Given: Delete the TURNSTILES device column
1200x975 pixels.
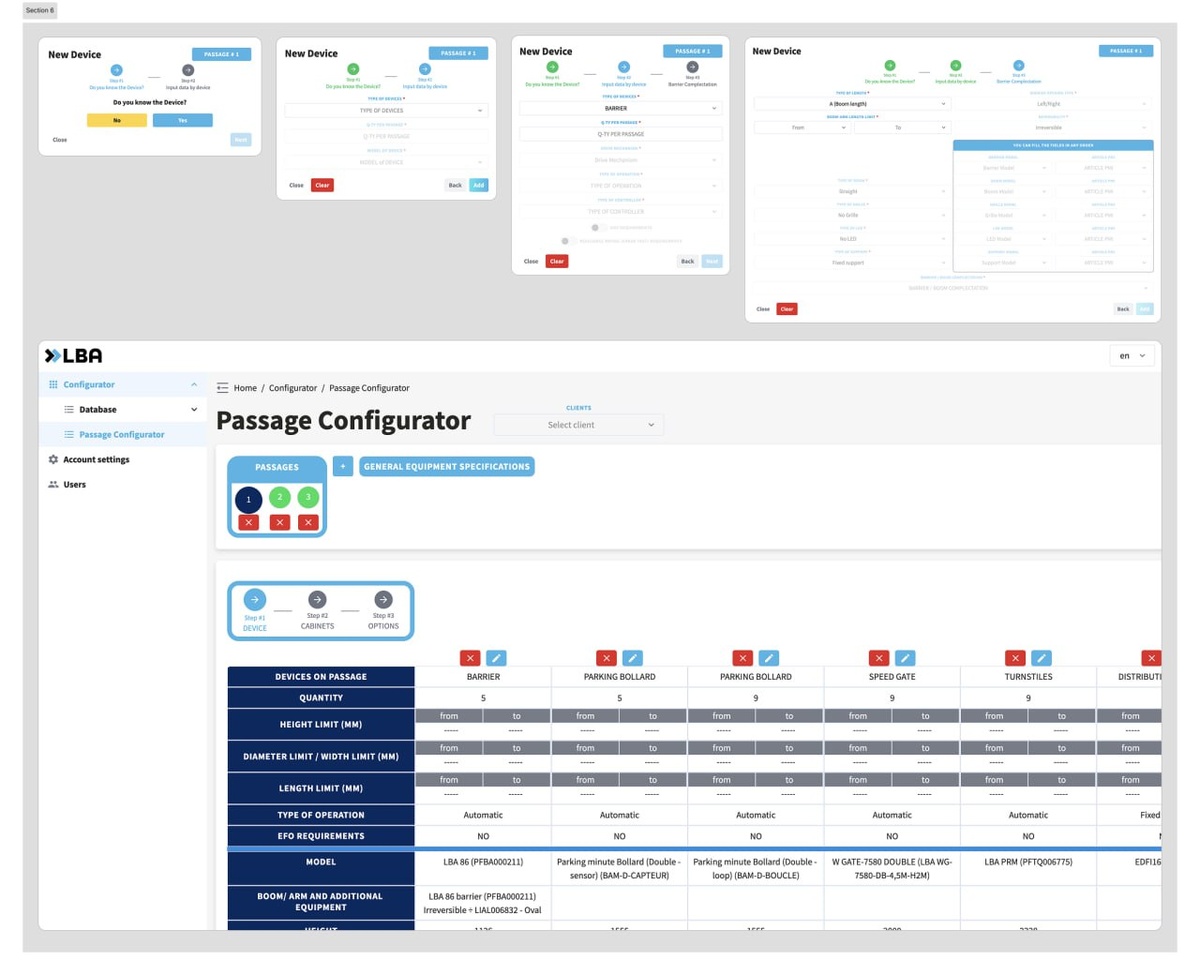Looking at the screenshot, I should point(1015,657).
